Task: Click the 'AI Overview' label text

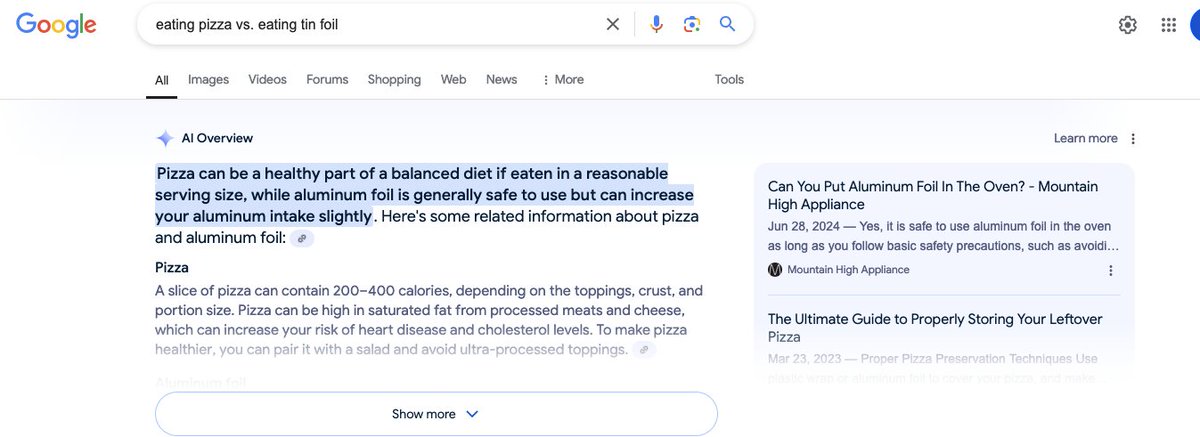Action: 217,139
